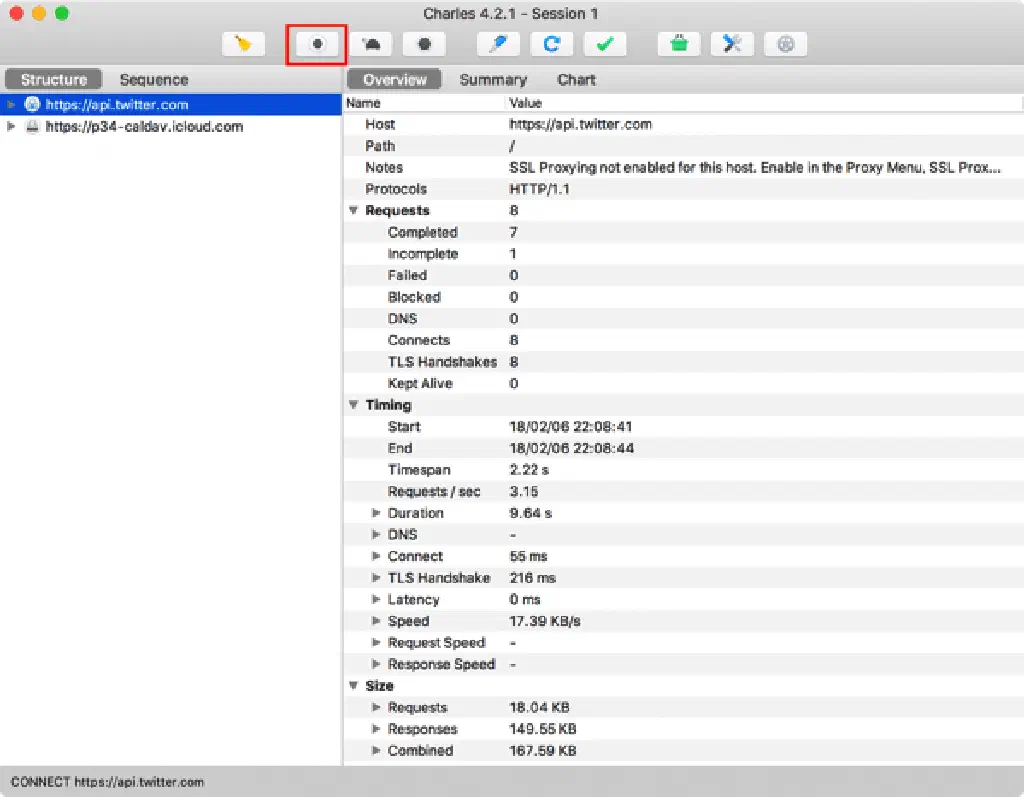Toggle the recording button
The width and height of the screenshot is (1024, 797).
pos(316,44)
